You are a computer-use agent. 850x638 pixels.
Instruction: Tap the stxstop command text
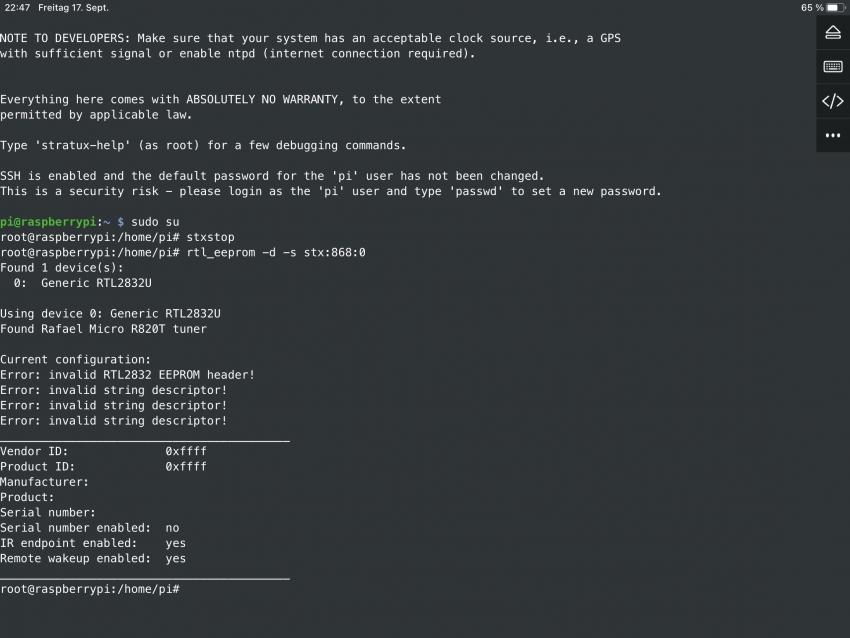[x=210, y=237]
